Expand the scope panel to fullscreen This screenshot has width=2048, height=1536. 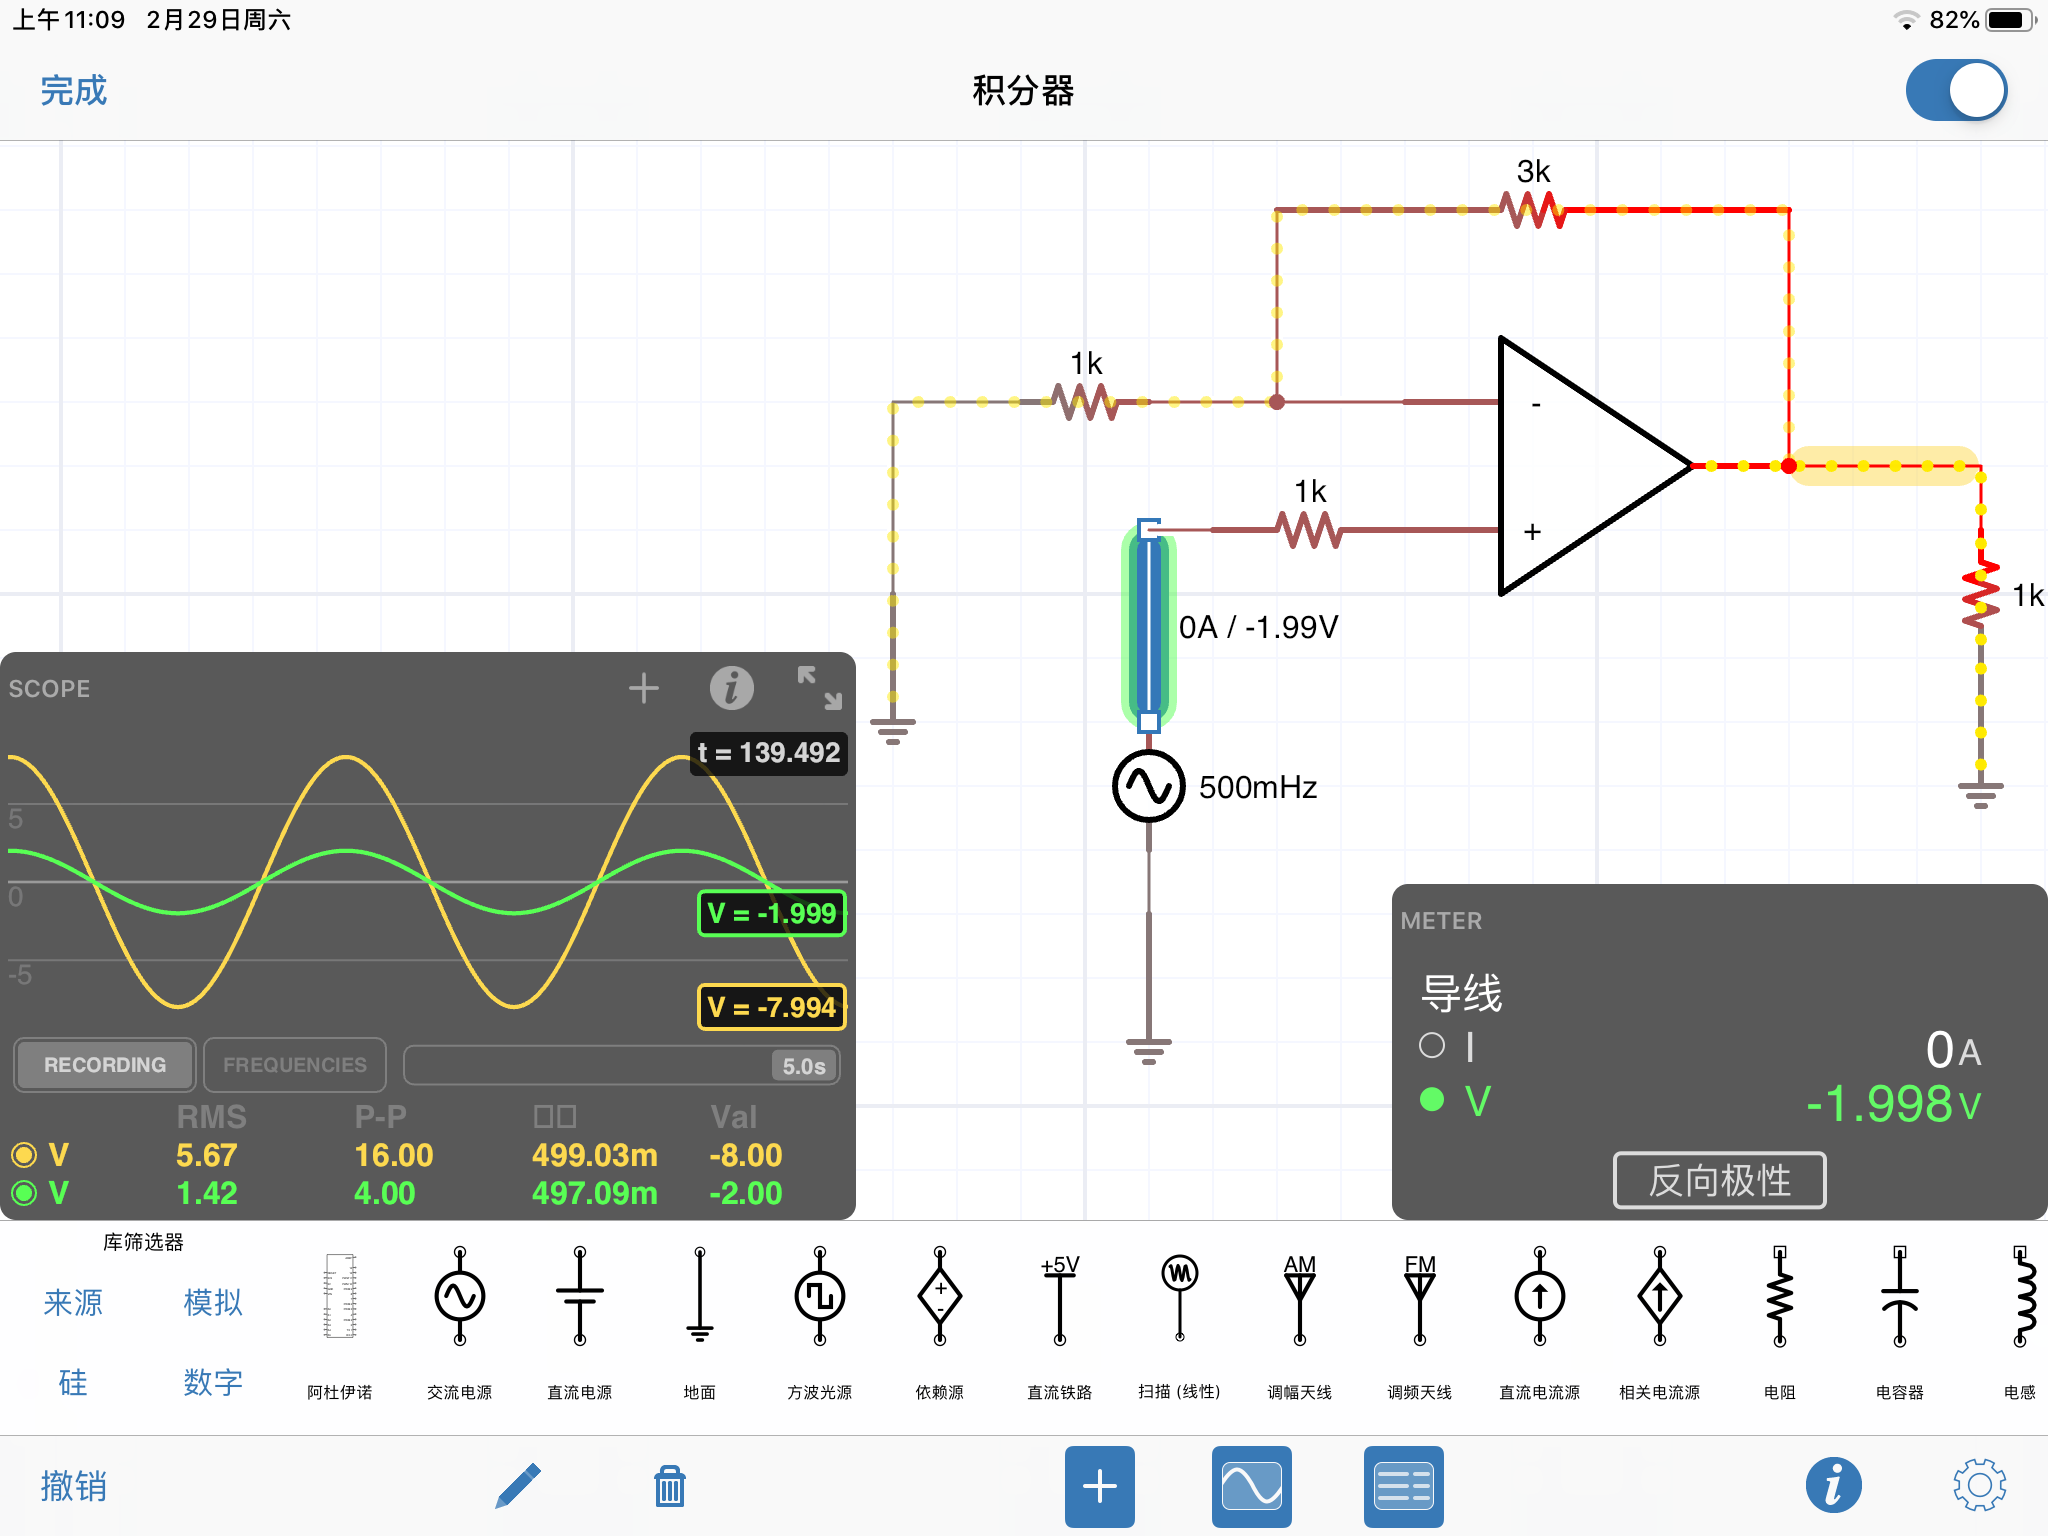click(819, 688)
